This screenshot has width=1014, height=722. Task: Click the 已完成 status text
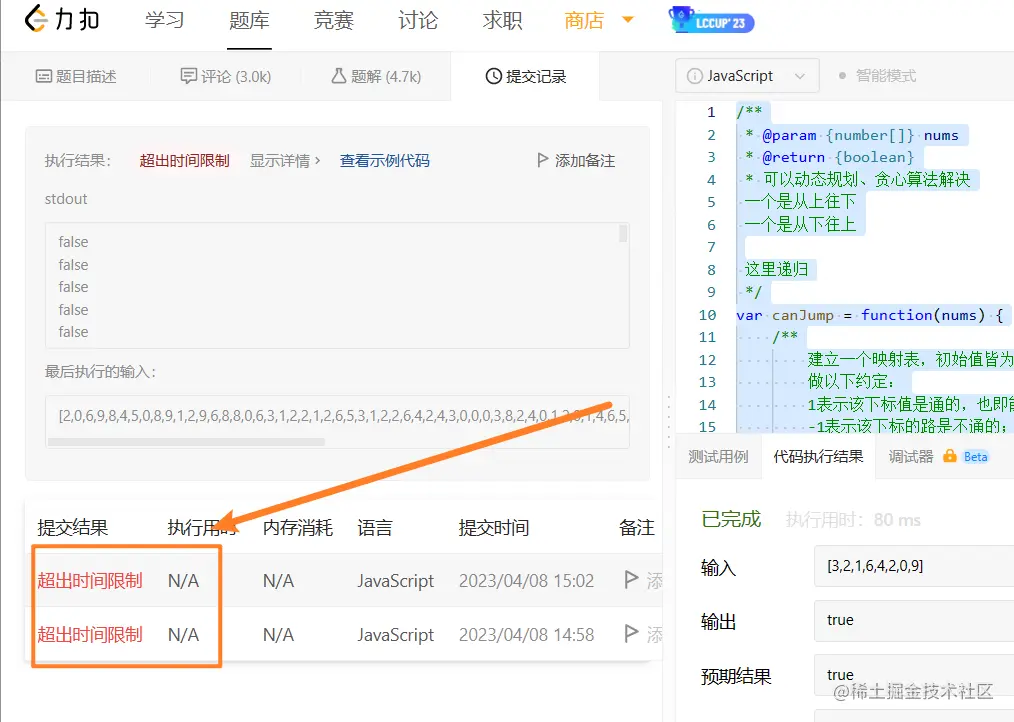pos(731,519)
